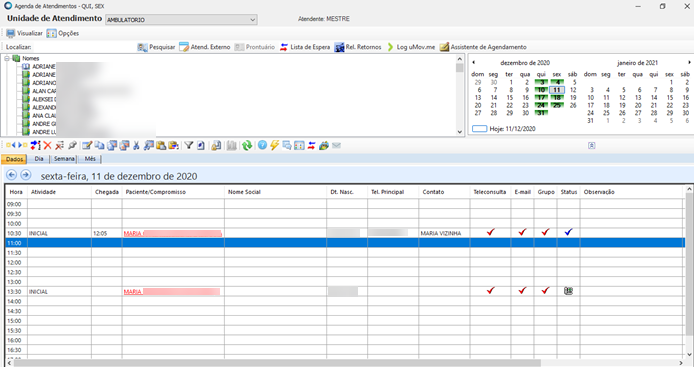Select the ANA CLA tree entry in Nomes
The image size is (694, 367).
point(44,116)
